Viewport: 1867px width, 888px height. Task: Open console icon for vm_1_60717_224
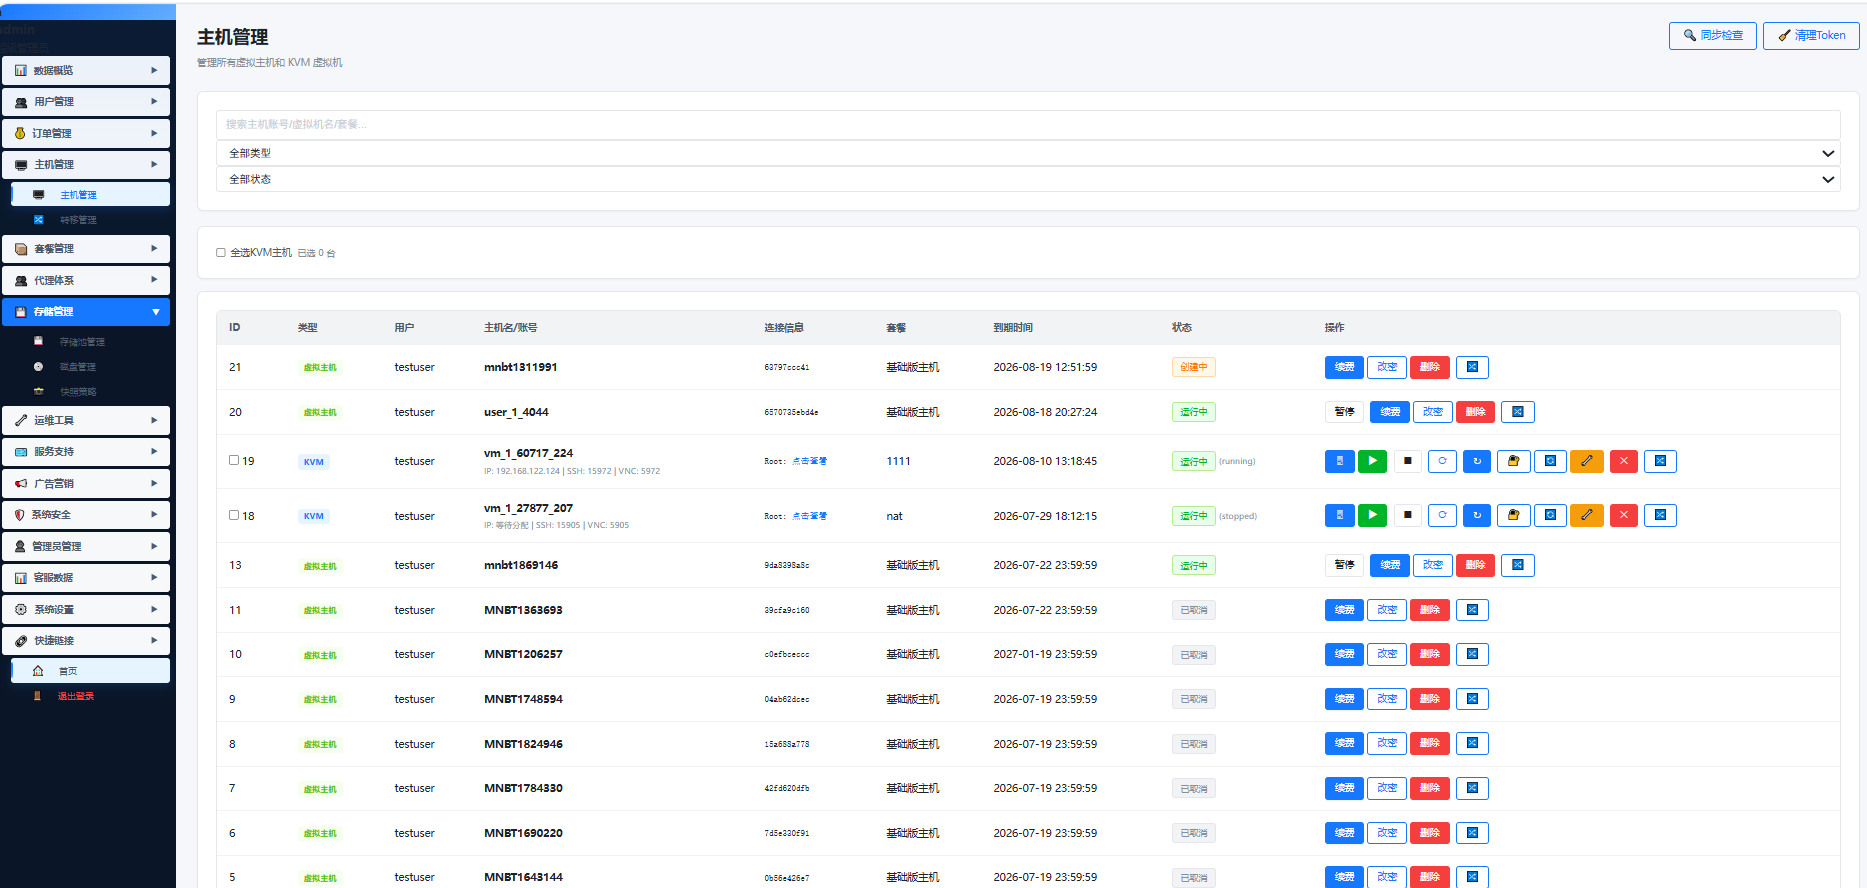tap(1340, 461)
